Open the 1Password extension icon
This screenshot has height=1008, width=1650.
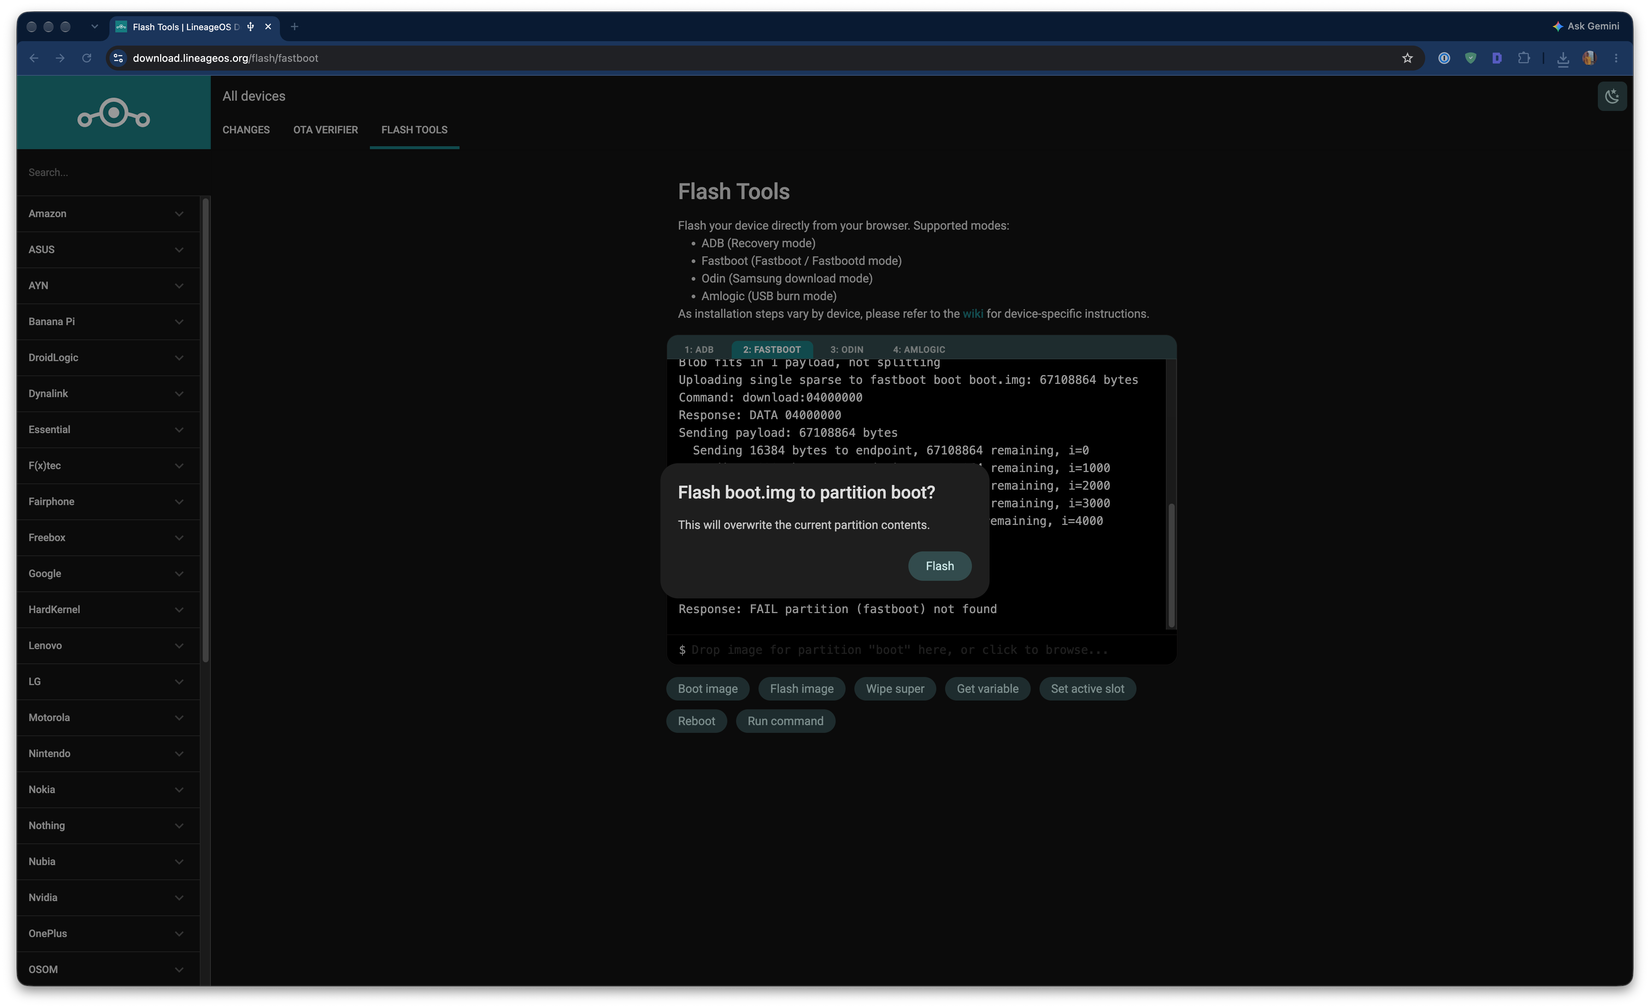point(1444,58)
